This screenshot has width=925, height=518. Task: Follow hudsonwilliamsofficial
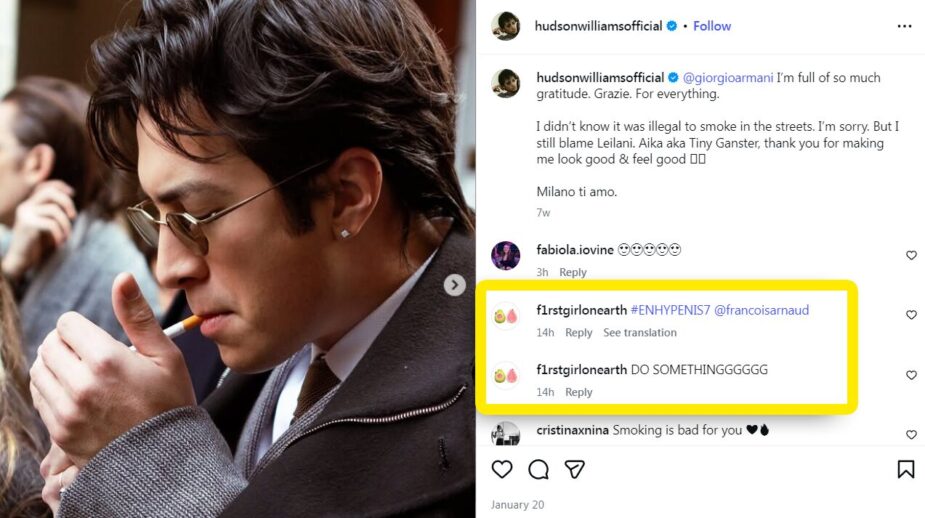712,26
